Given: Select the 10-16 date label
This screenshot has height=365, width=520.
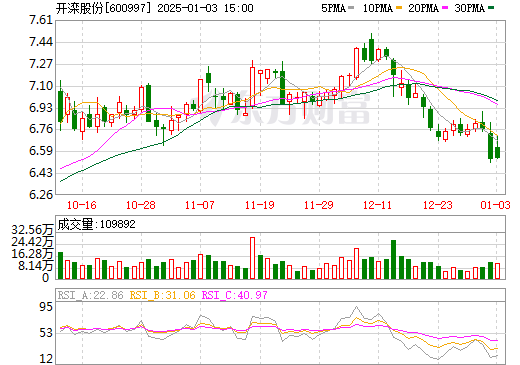Looking at the screenshot, I should pyautogui.click(x=82, y=205).
